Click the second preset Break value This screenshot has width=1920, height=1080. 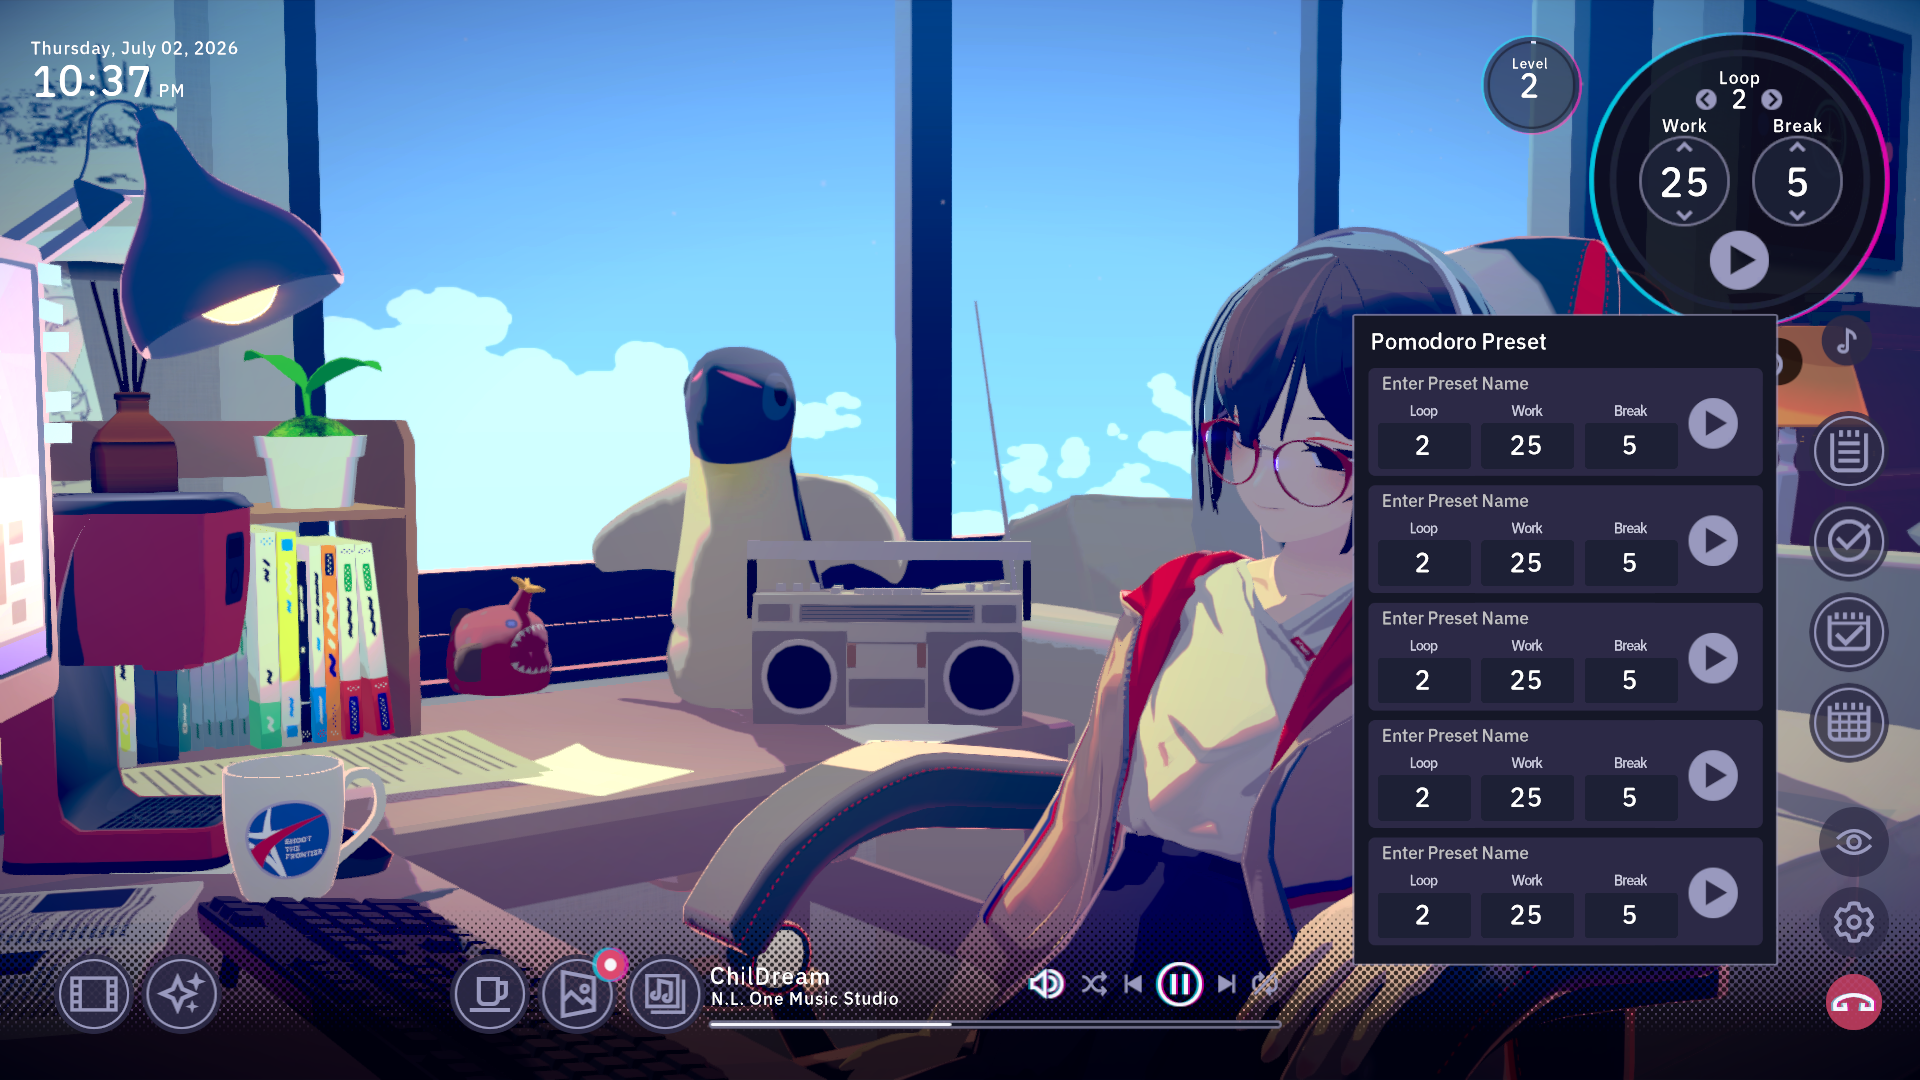pyautogui.click(x=1630, y=563)
